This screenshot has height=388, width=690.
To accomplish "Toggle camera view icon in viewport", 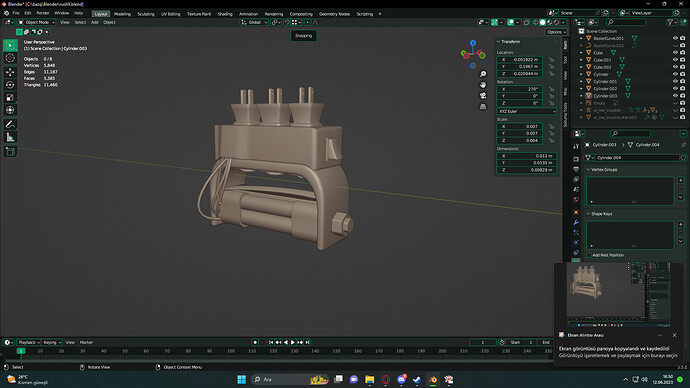I will point(483,95).
